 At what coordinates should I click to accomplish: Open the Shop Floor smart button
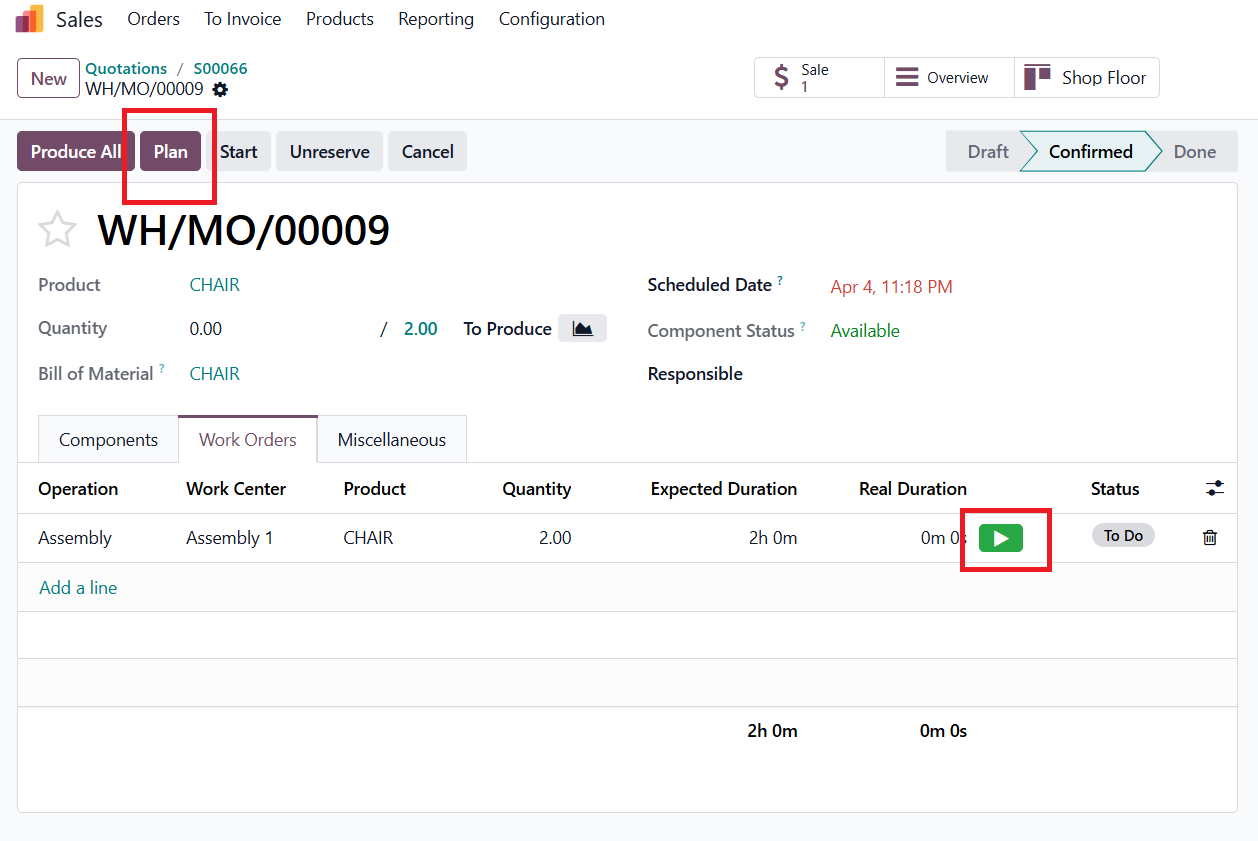[x=1087, y=78]
